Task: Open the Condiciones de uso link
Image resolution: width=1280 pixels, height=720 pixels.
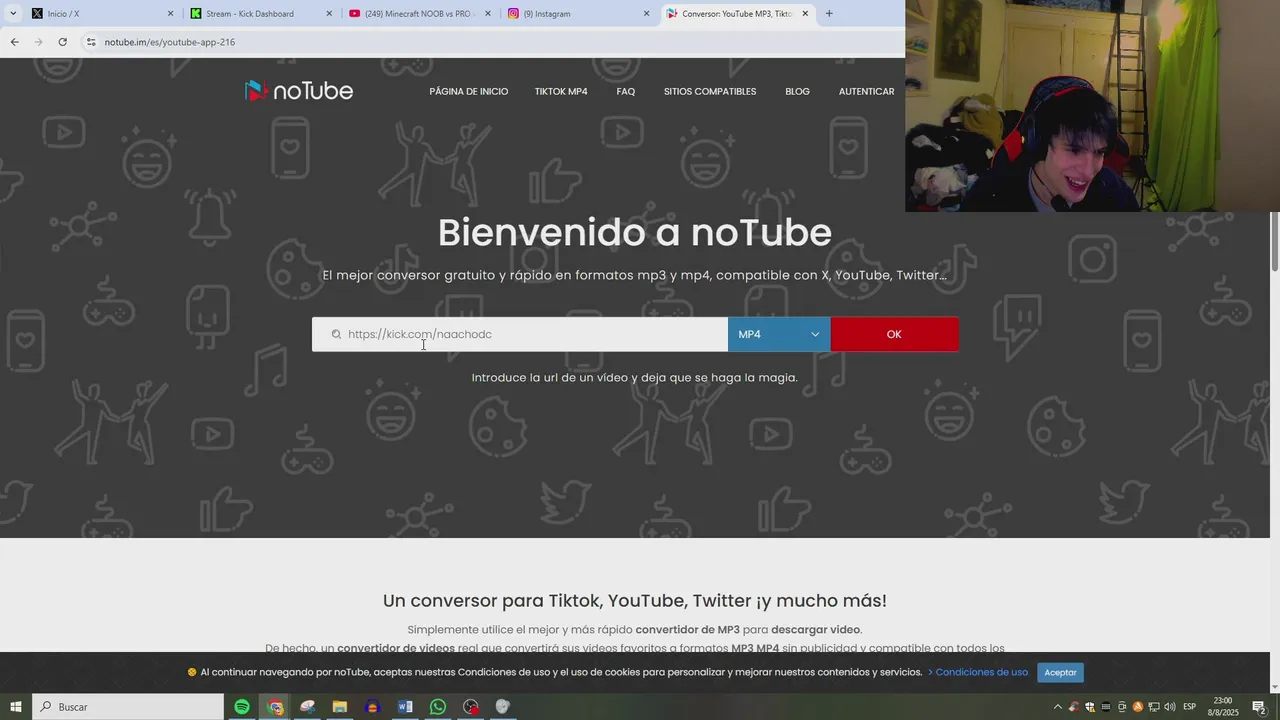Action: [981, 672]
